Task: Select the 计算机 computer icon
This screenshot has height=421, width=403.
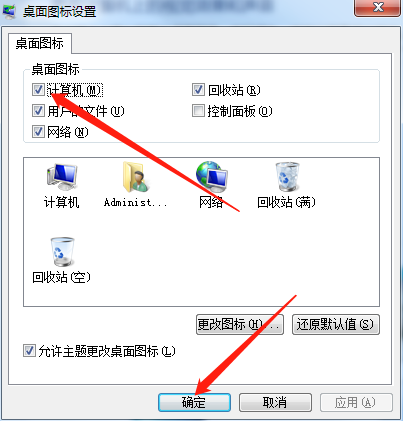Action: coord(62,176)
